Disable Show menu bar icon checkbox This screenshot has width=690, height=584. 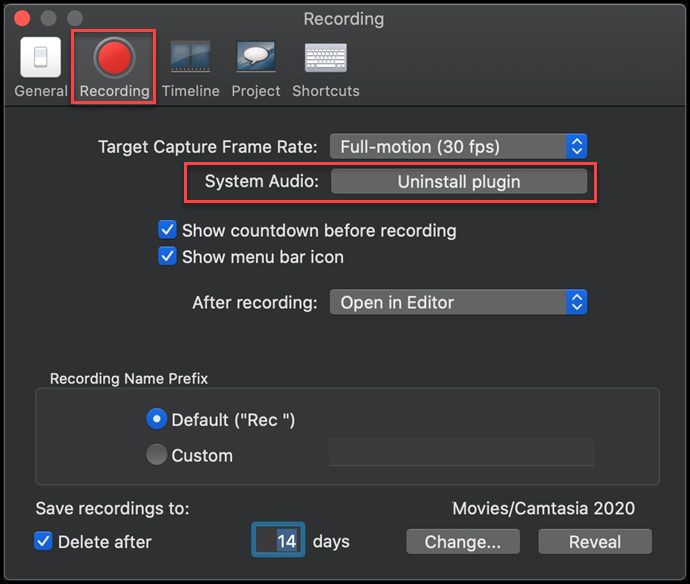pyautogui.click(x=168, y=257)
